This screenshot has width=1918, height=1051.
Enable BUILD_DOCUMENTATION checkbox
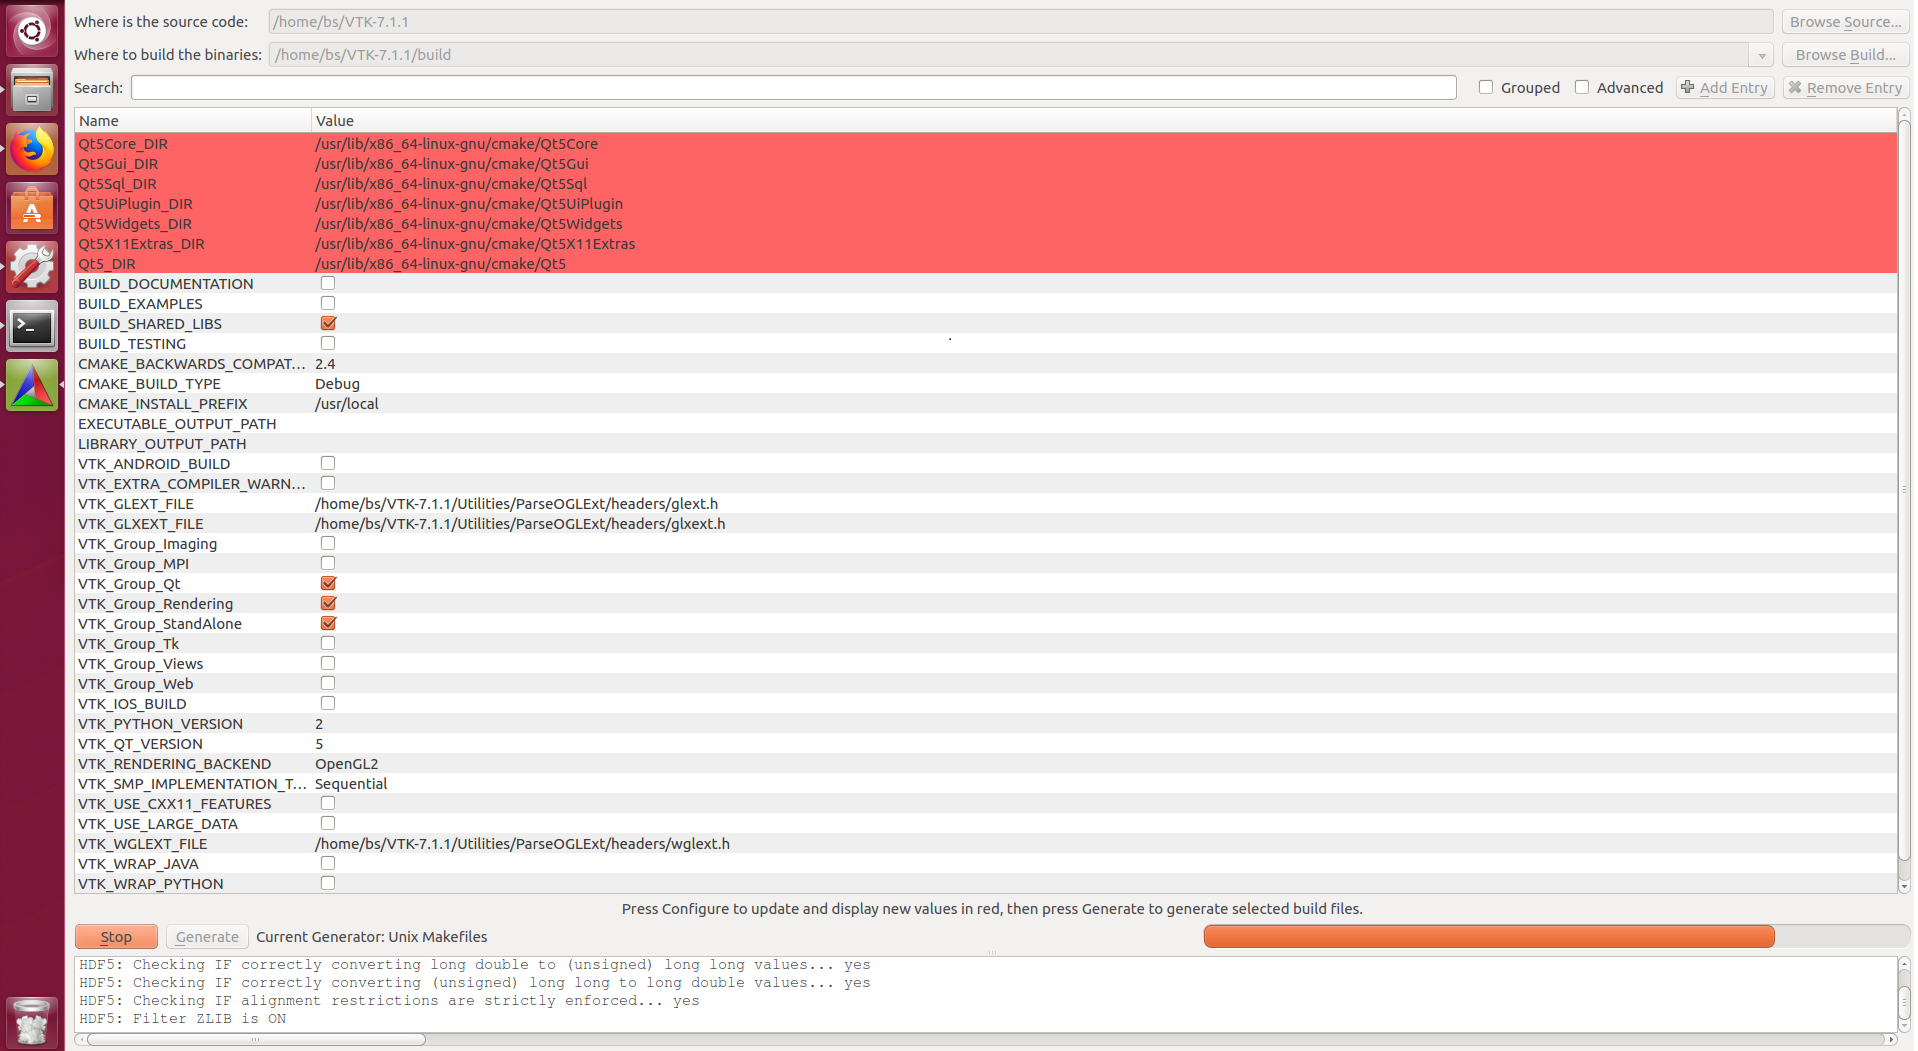click(x=328, y=283)
